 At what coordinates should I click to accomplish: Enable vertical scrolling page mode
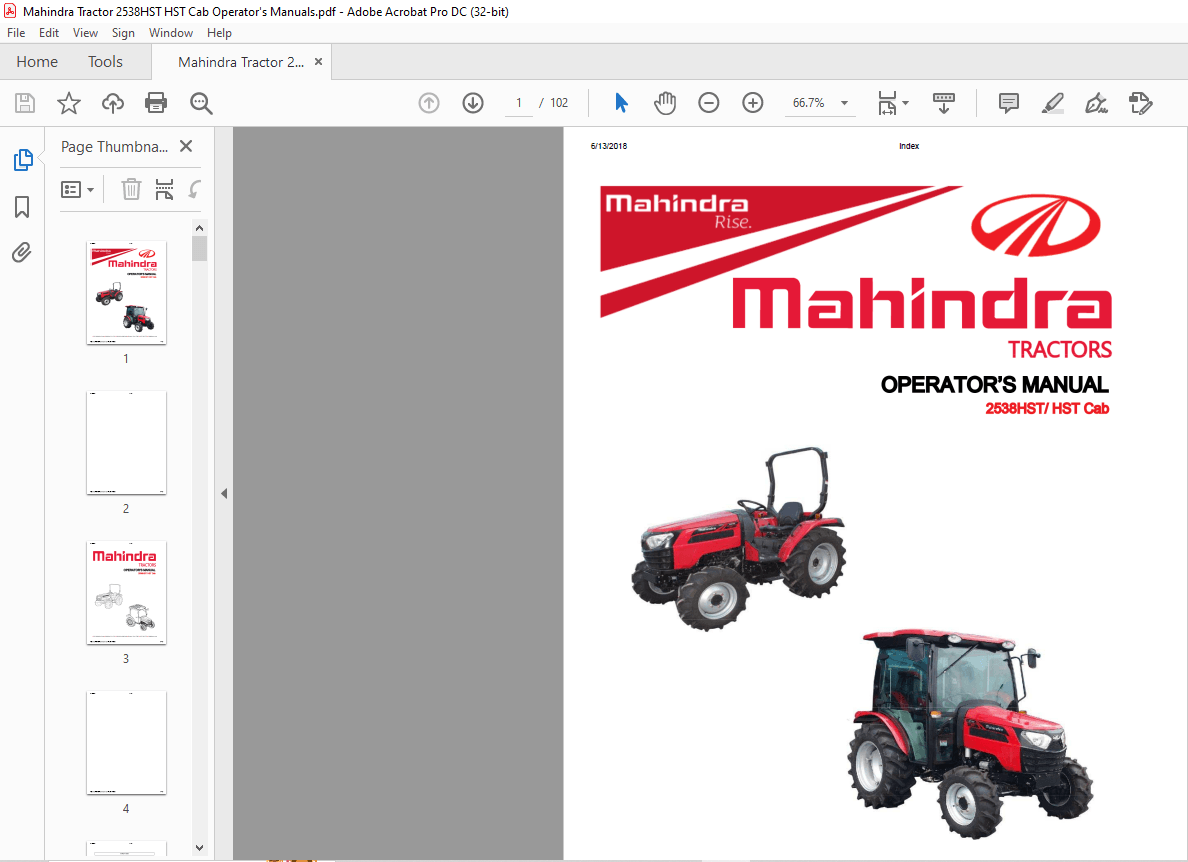click(x=943, y=102)
